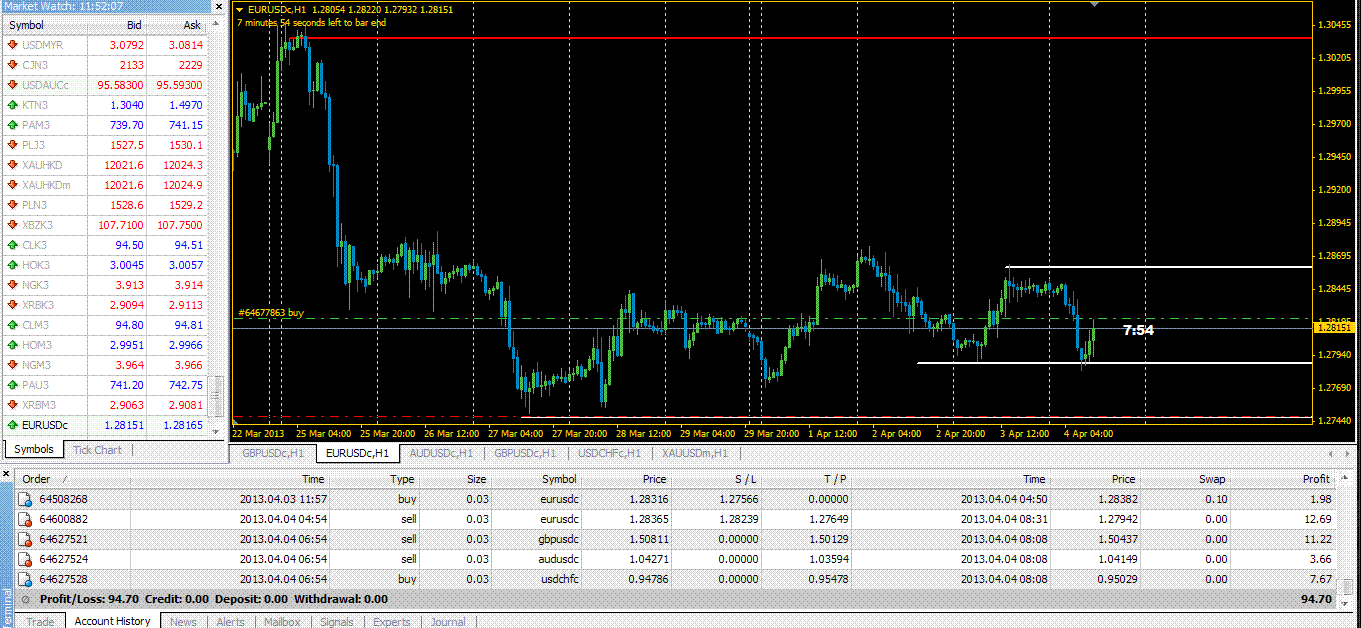Screen dimensions: 1361x628
Task: Open the AUDUSDc,H1 chart tab
Action: 441,453
